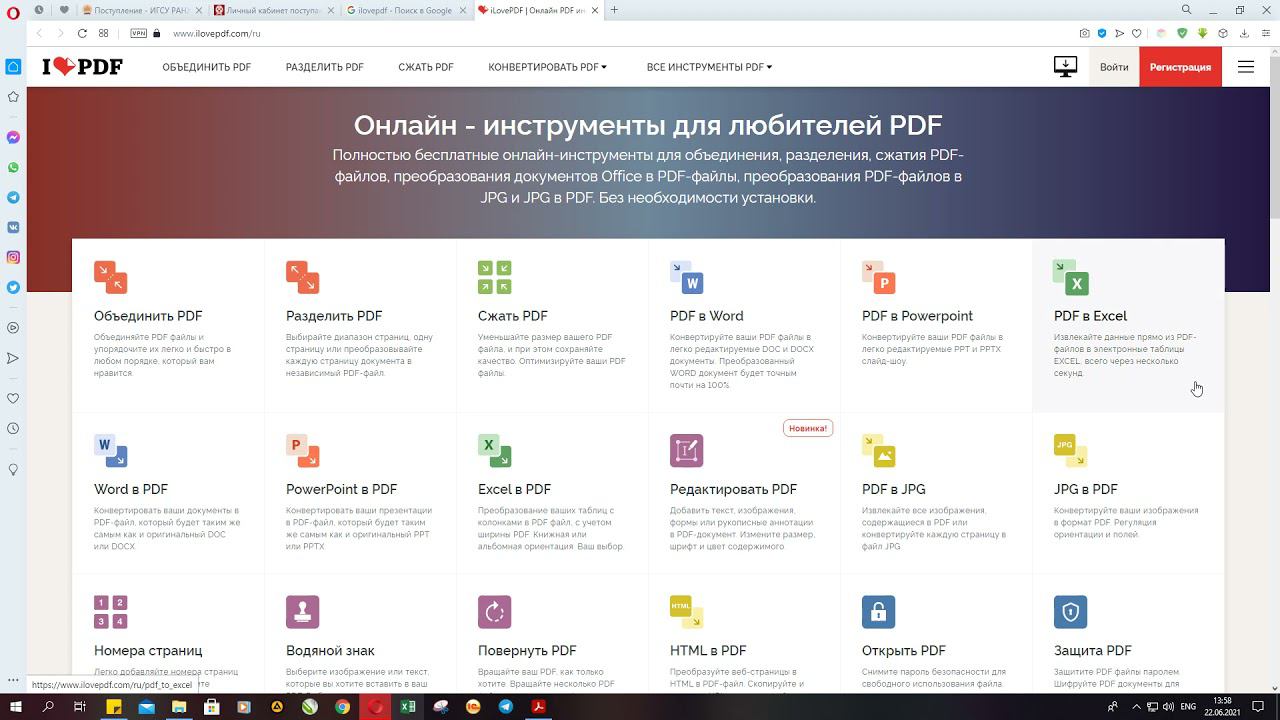Expand ВСЕ ИНСТРУМЕНТЫ PDF dropdown menu

pos(709,67)
